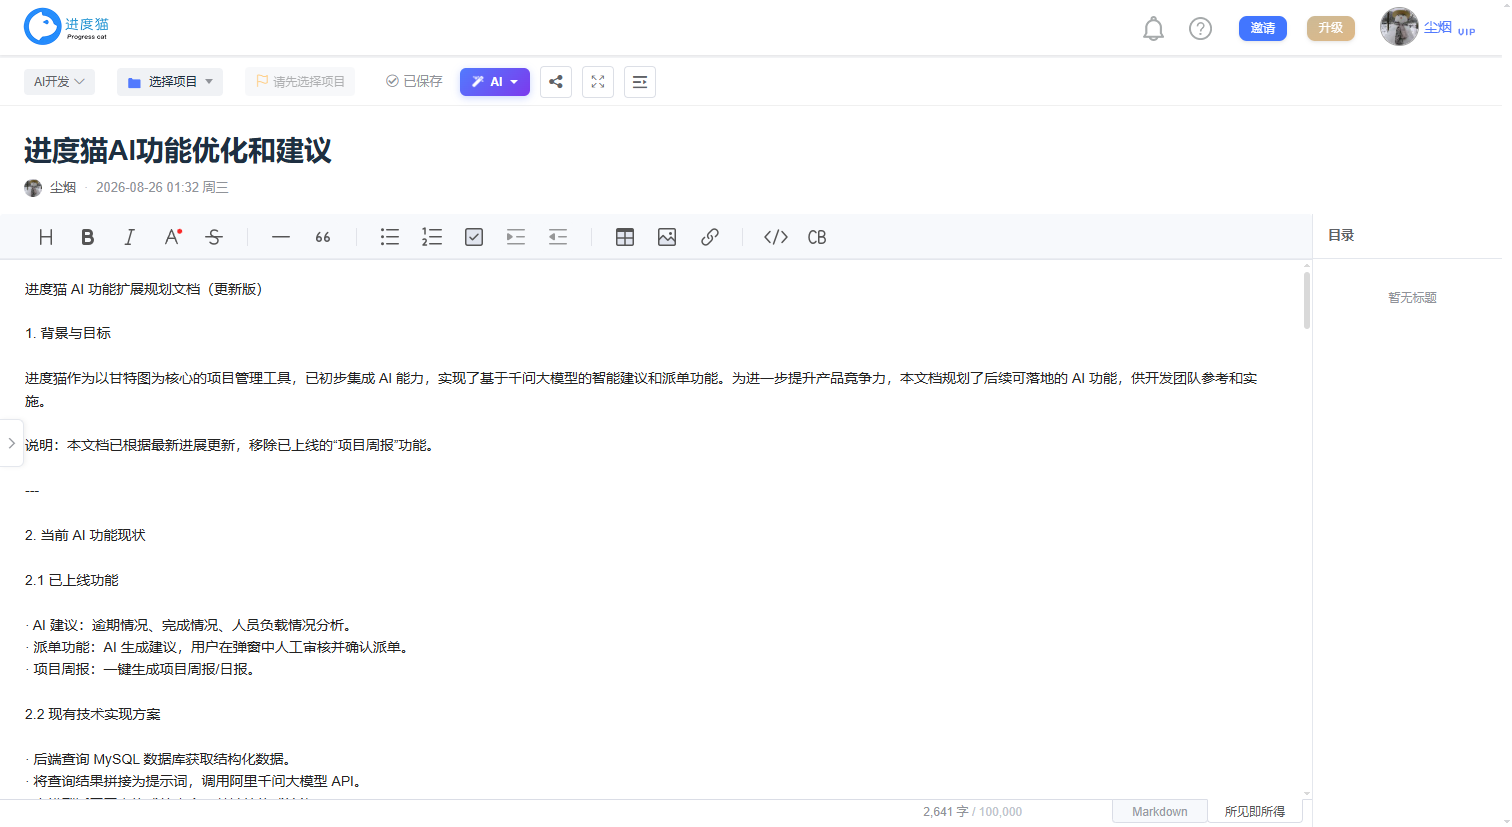1512x827 pixels.
Task: Insert a task checklist
Action: point(474,237)
